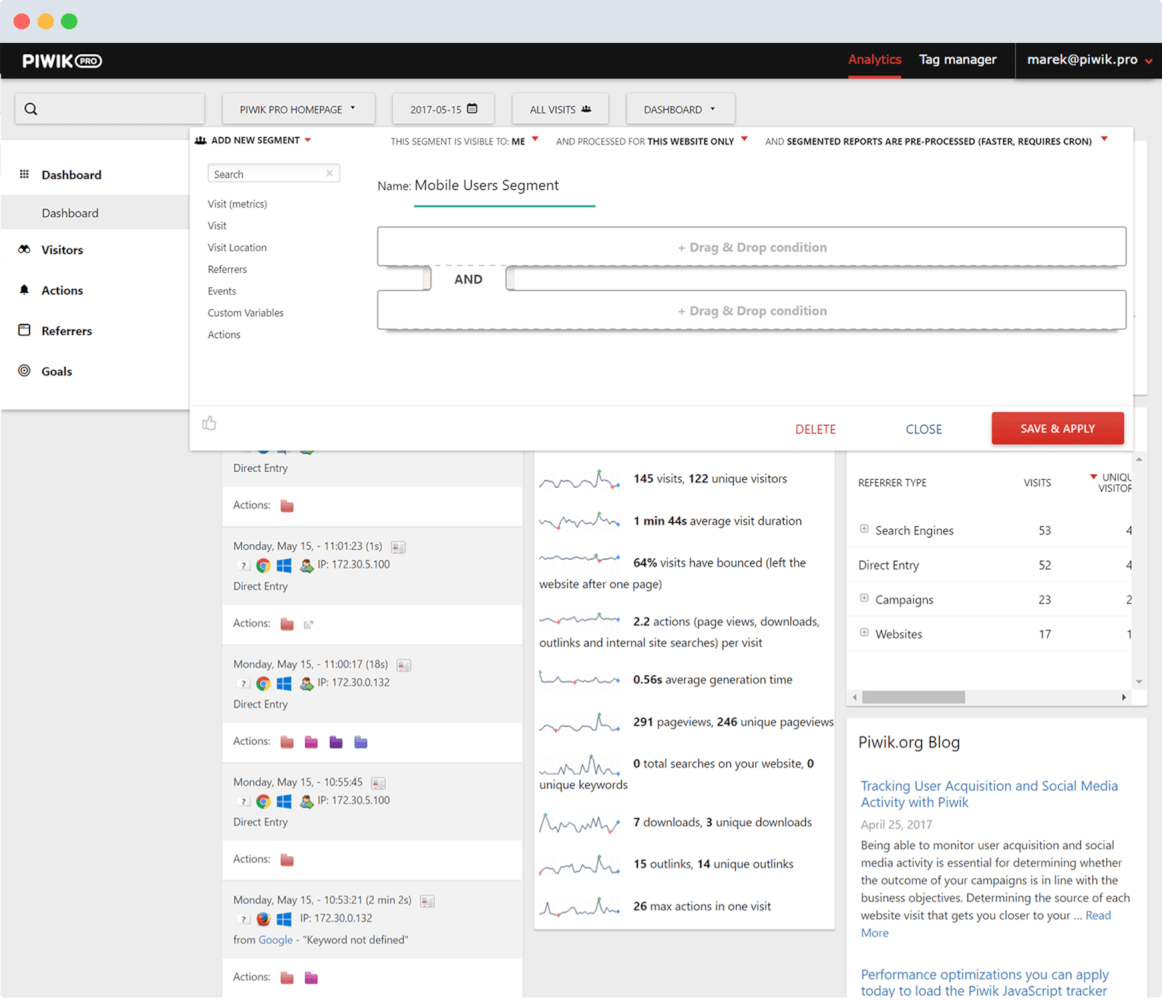Click SAVE & APPLY to save the segment

point(1058,428)
